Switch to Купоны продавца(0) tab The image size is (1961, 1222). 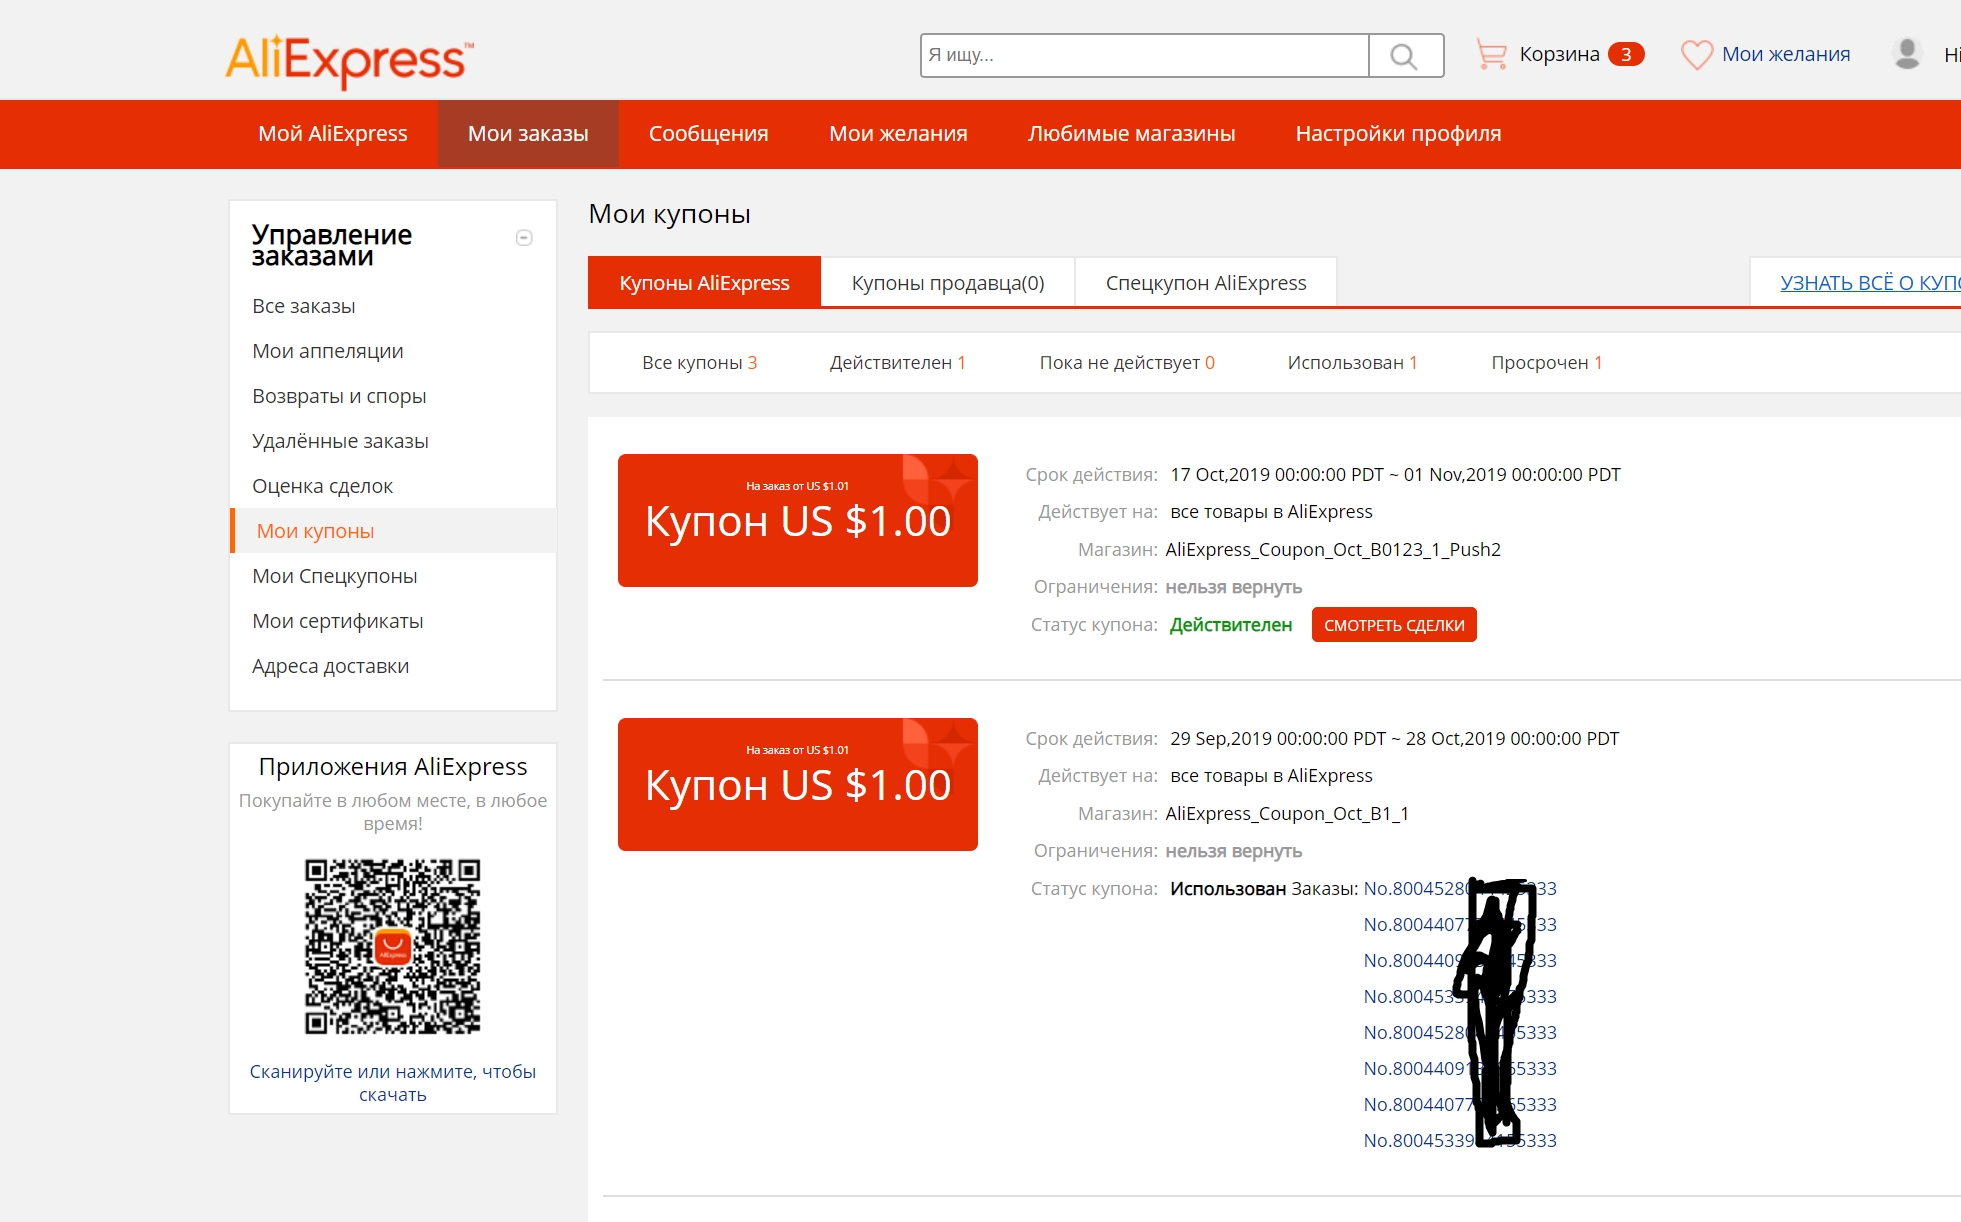tap(948, 282)
